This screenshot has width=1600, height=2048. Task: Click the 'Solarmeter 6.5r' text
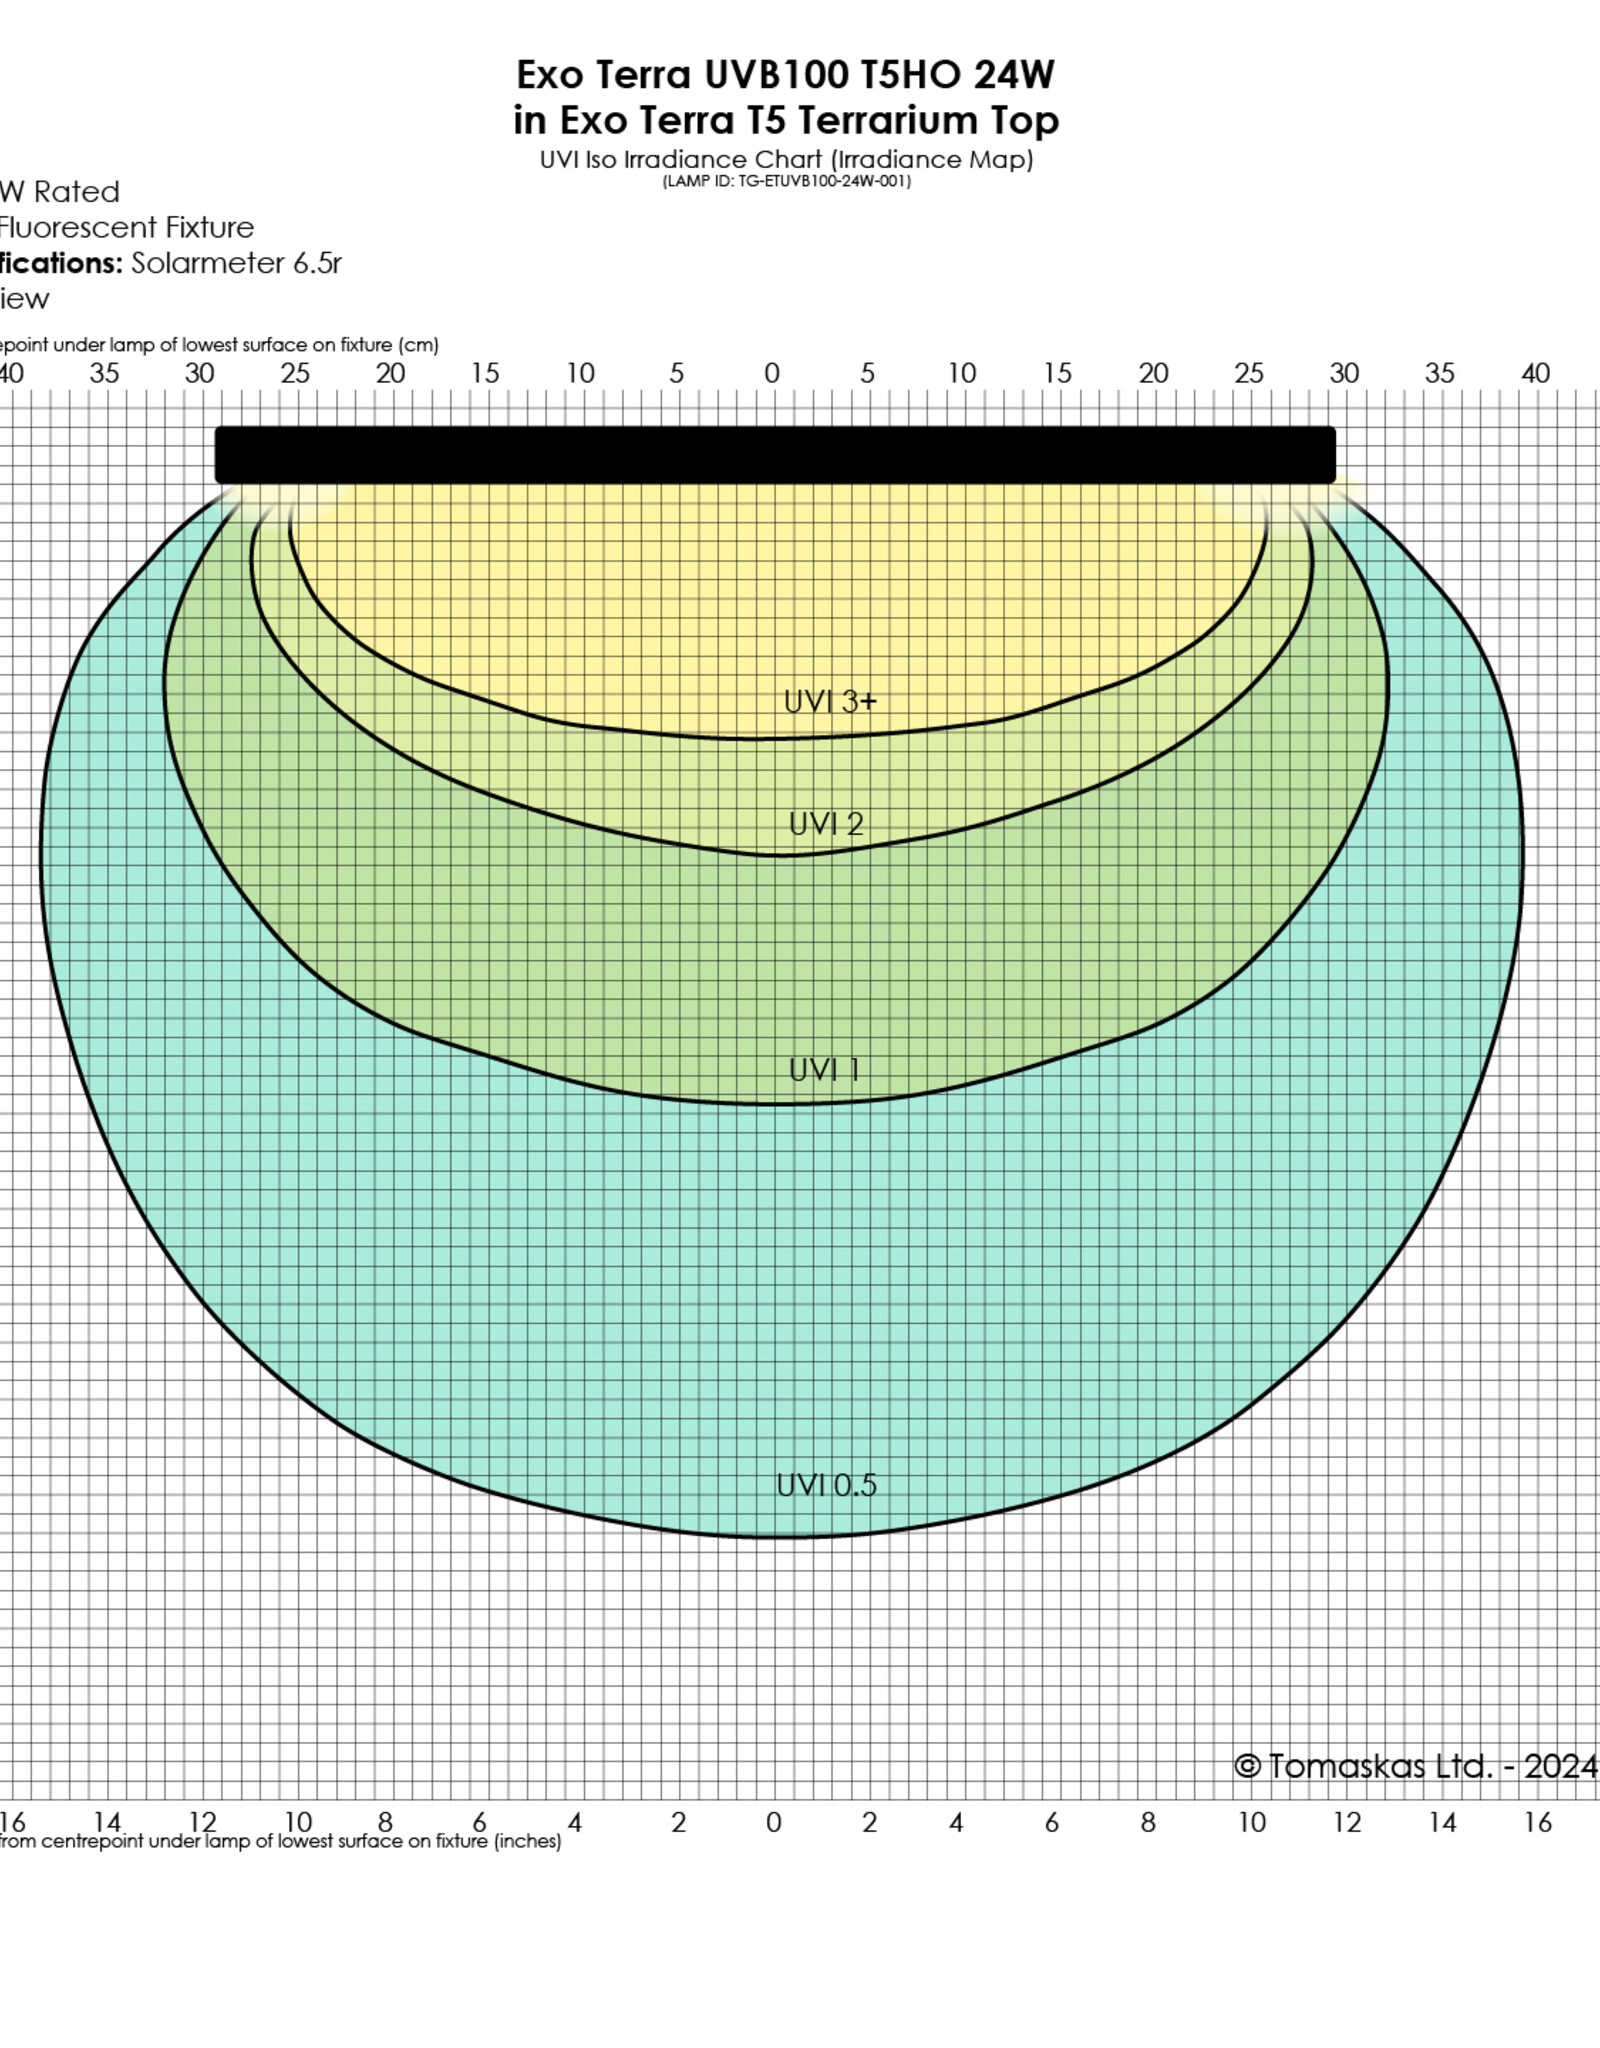[236, 263]
